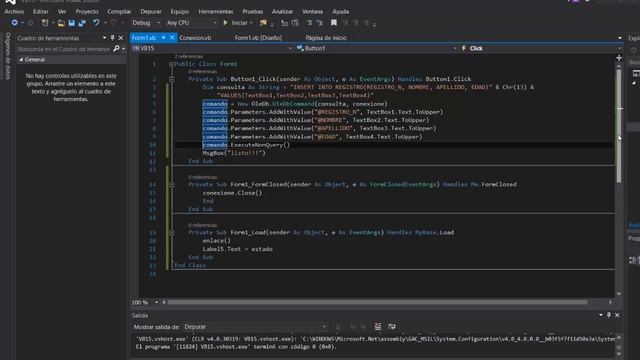
Task: Start debugging with the Iniciar button
Action: pos(236,23)
